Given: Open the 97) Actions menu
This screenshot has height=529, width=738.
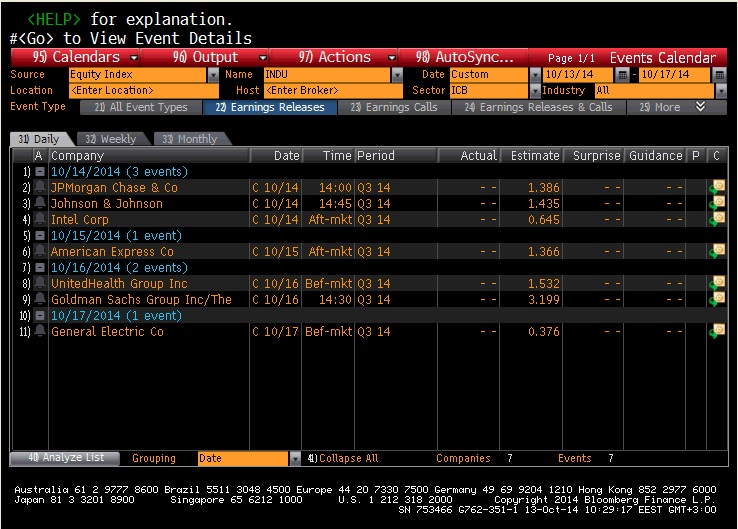Looking at the screenshot, I should [334, 57].
